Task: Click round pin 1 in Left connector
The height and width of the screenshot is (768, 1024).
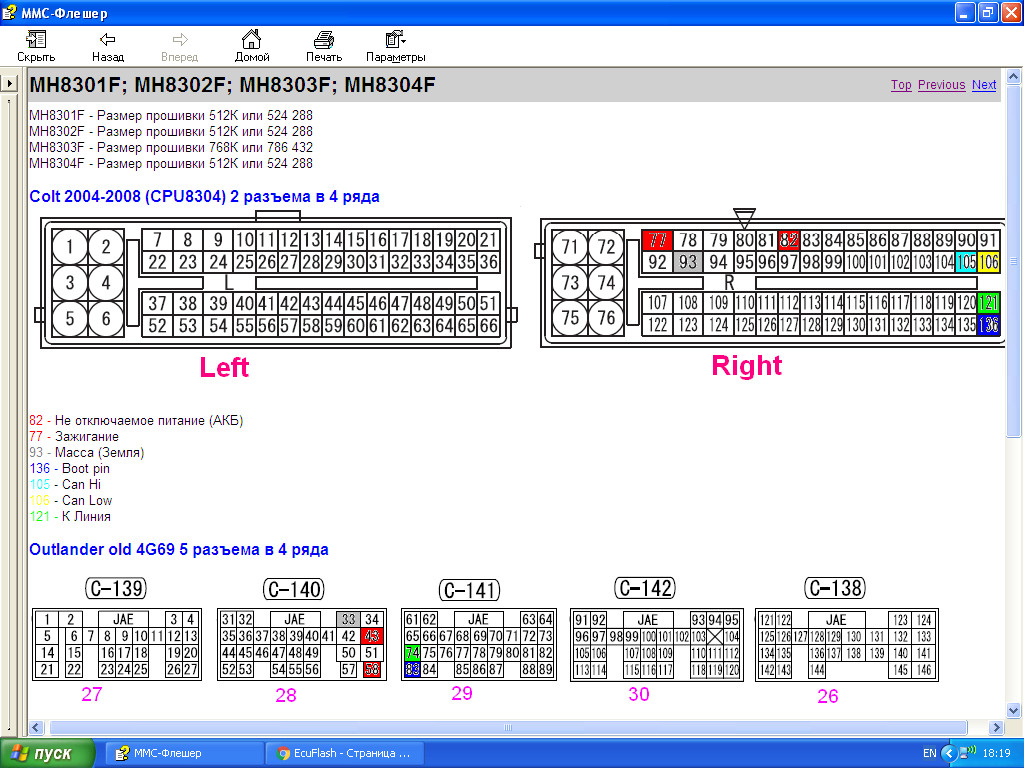Action: pos(70,247)
